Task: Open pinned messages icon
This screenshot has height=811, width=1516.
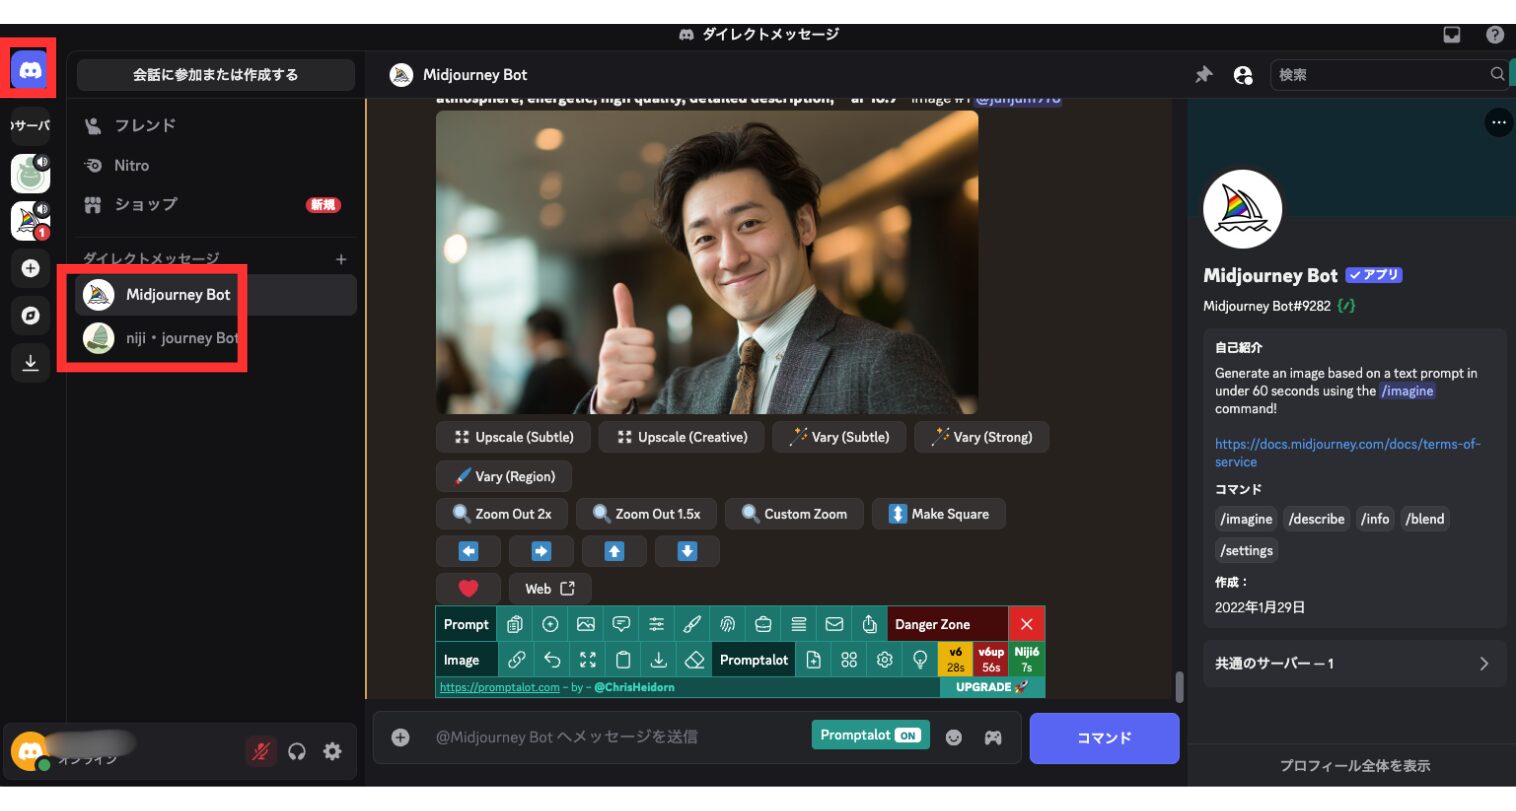Action: point(1204,74)
